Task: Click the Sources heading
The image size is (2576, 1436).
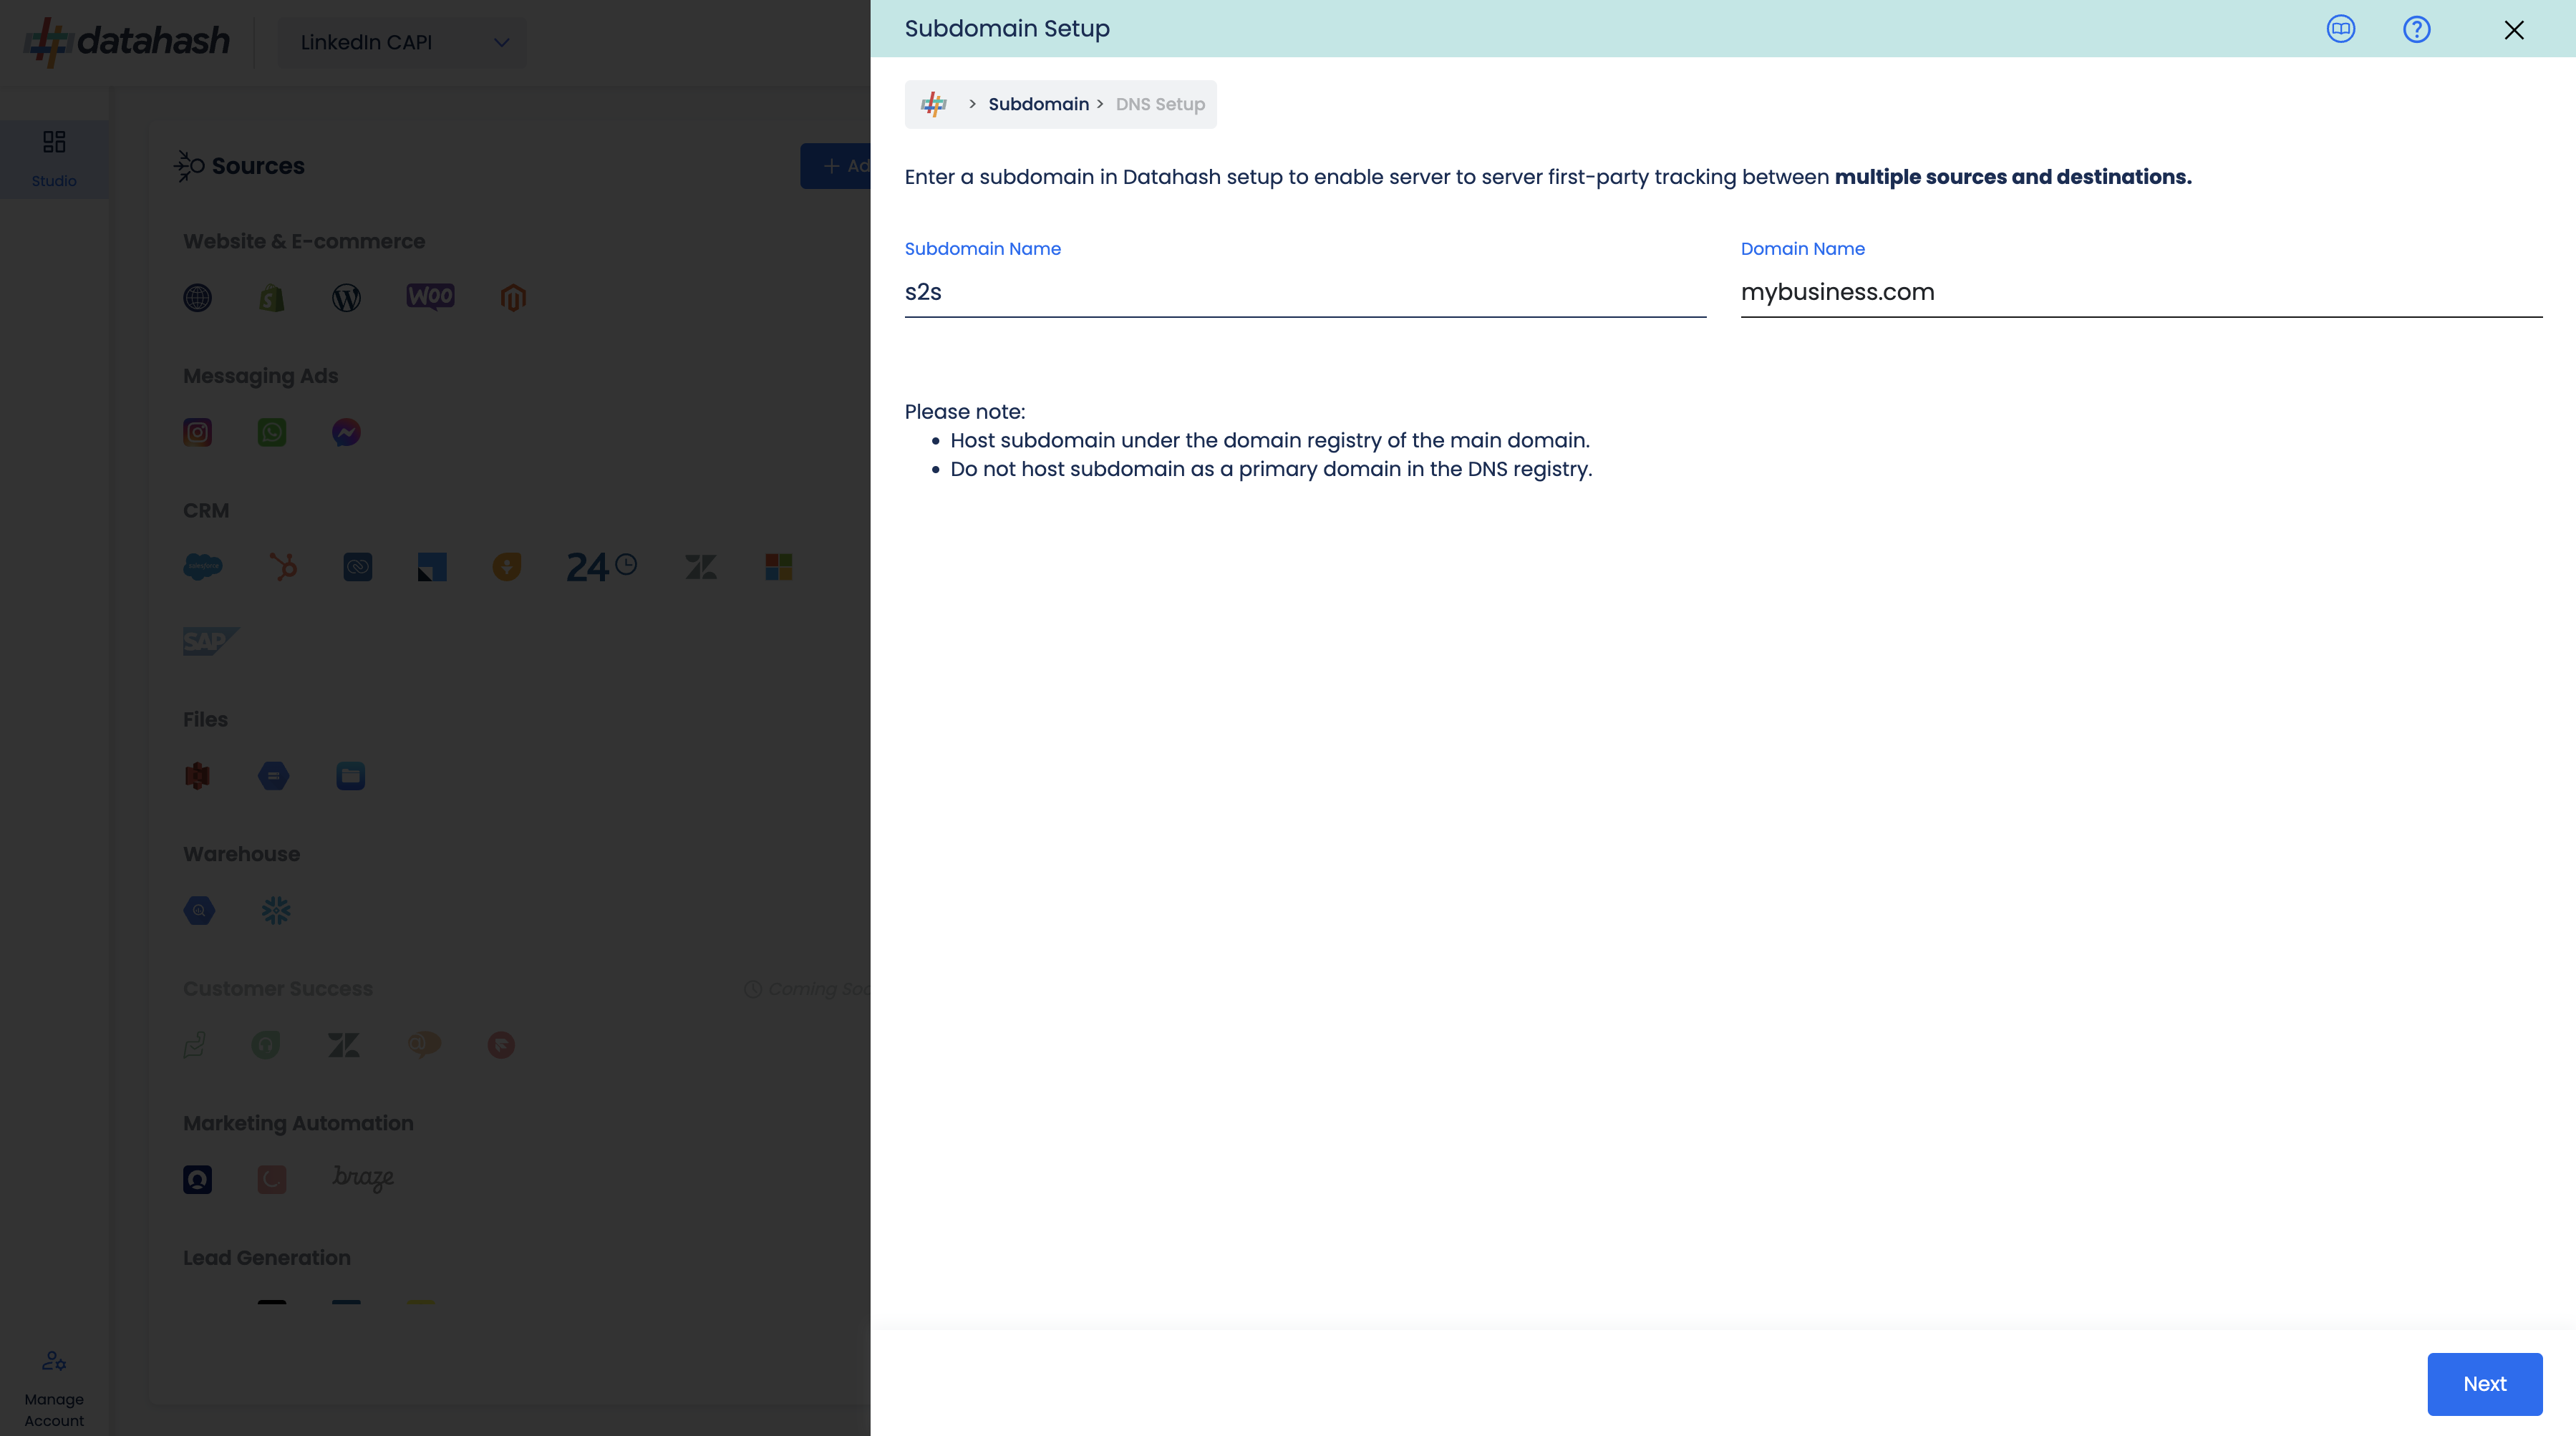Action: click(x=258, y=166)
